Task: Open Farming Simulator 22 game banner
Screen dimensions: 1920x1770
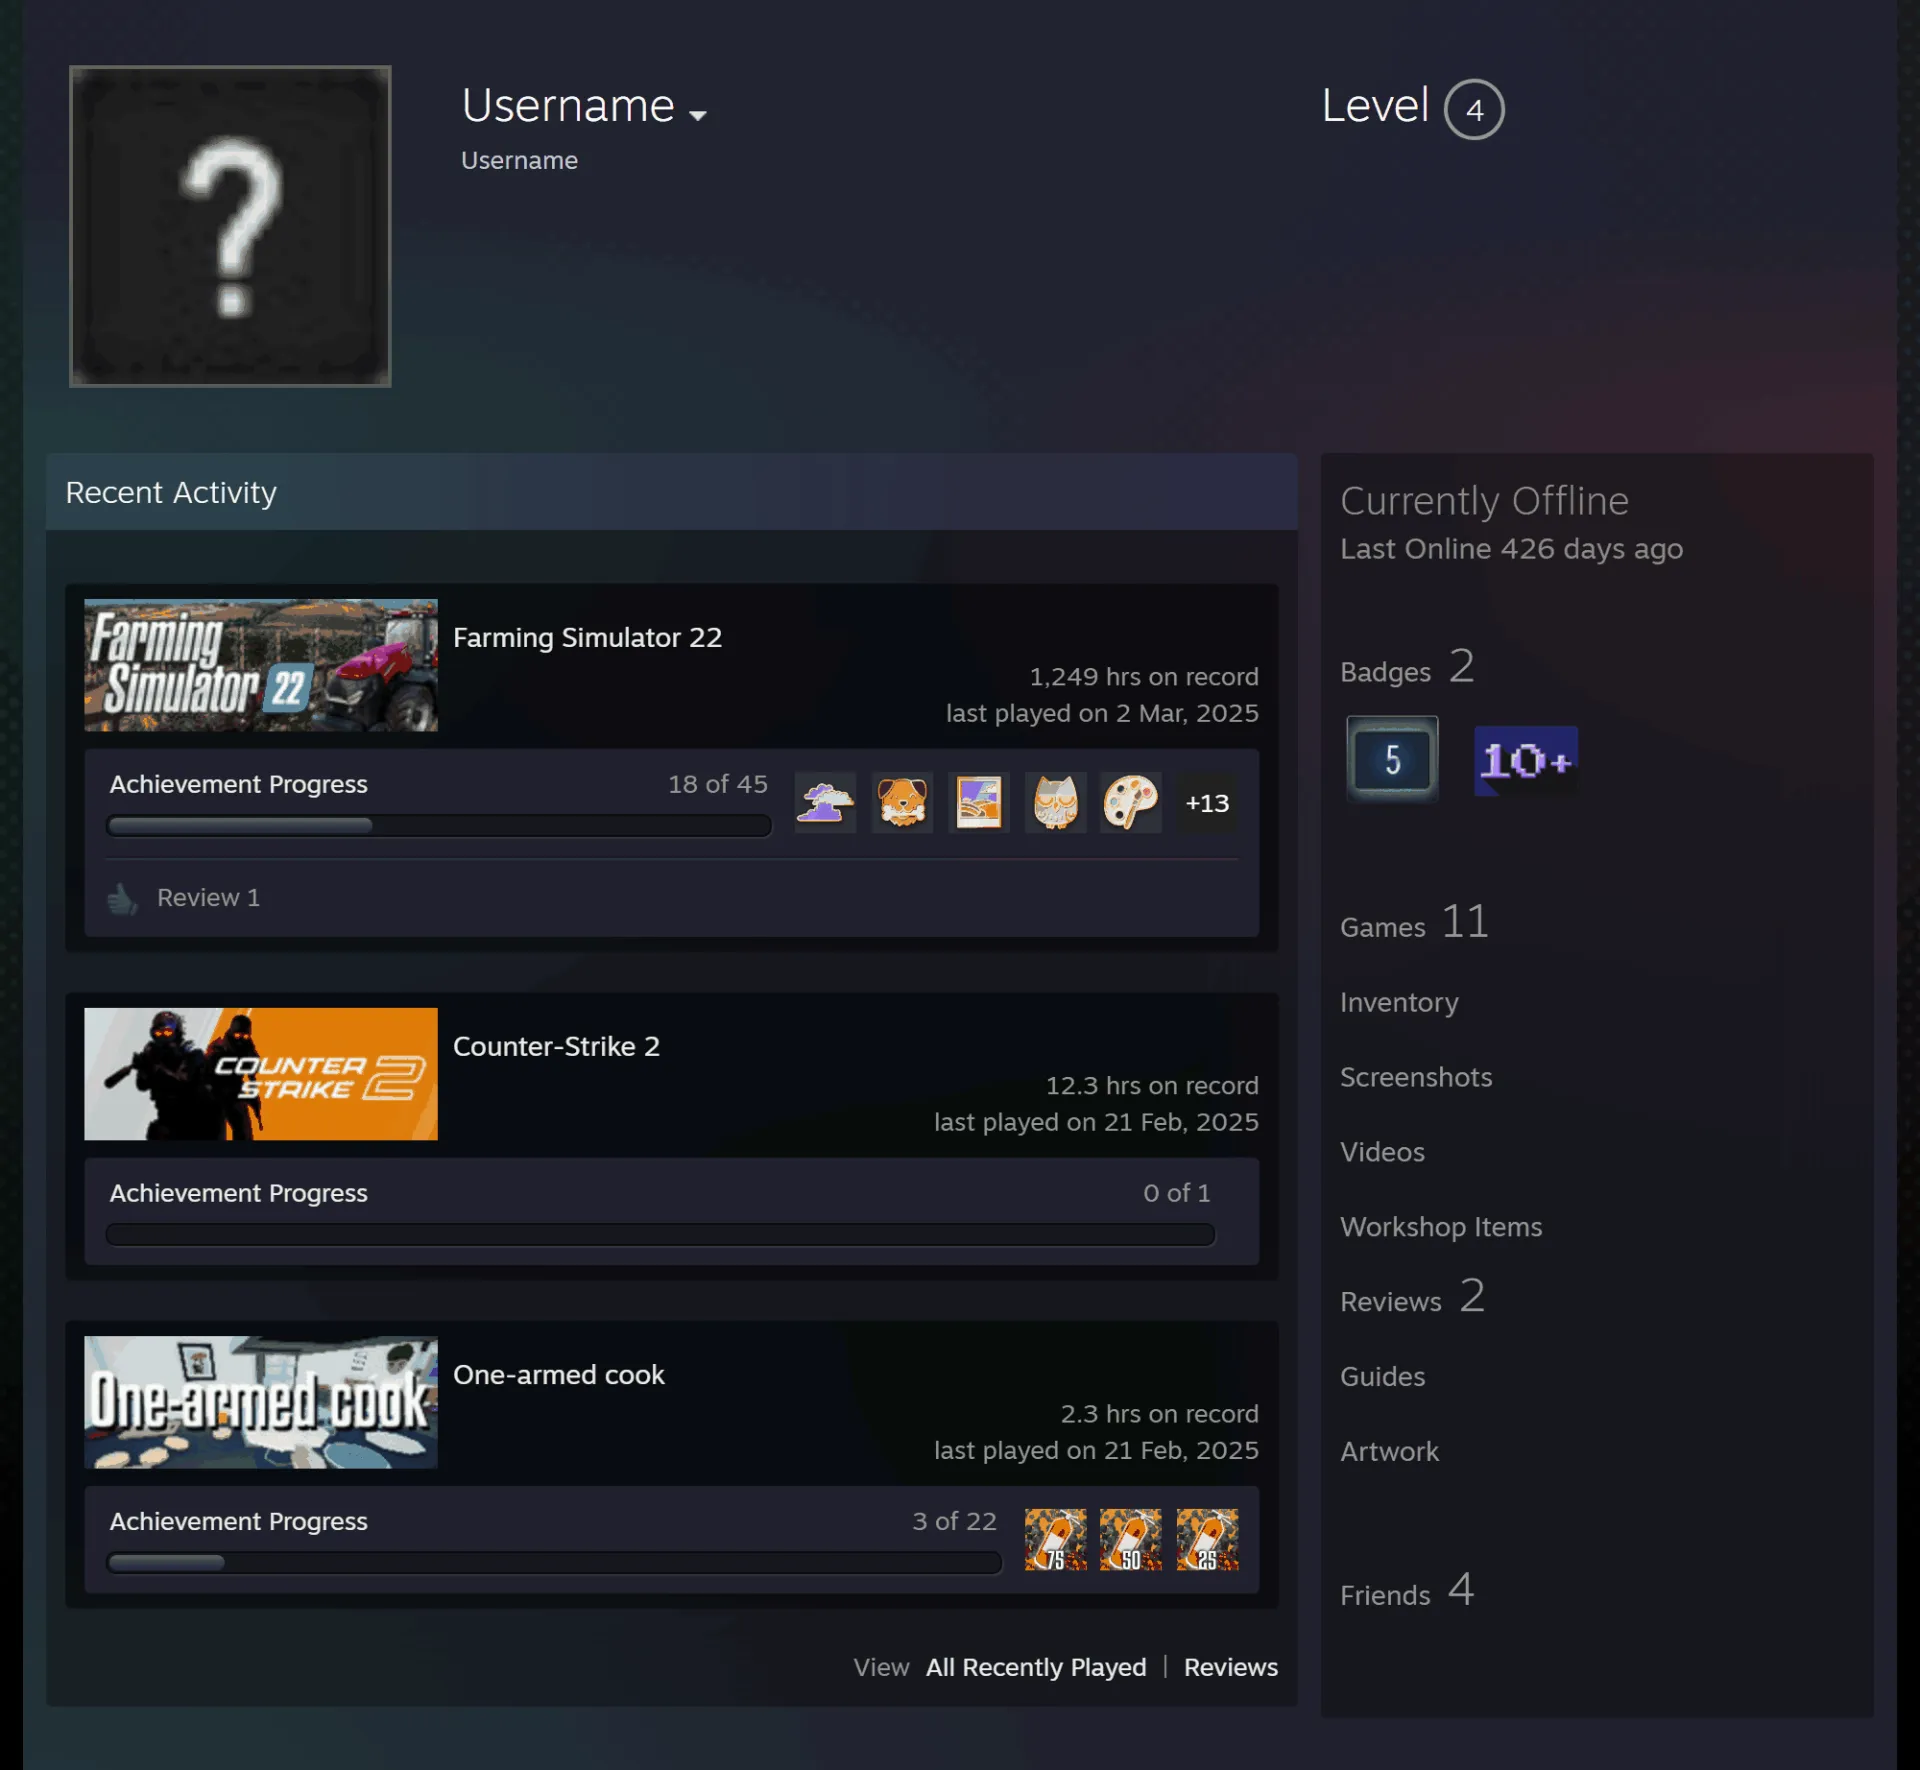Action: (x=261, y=665)
